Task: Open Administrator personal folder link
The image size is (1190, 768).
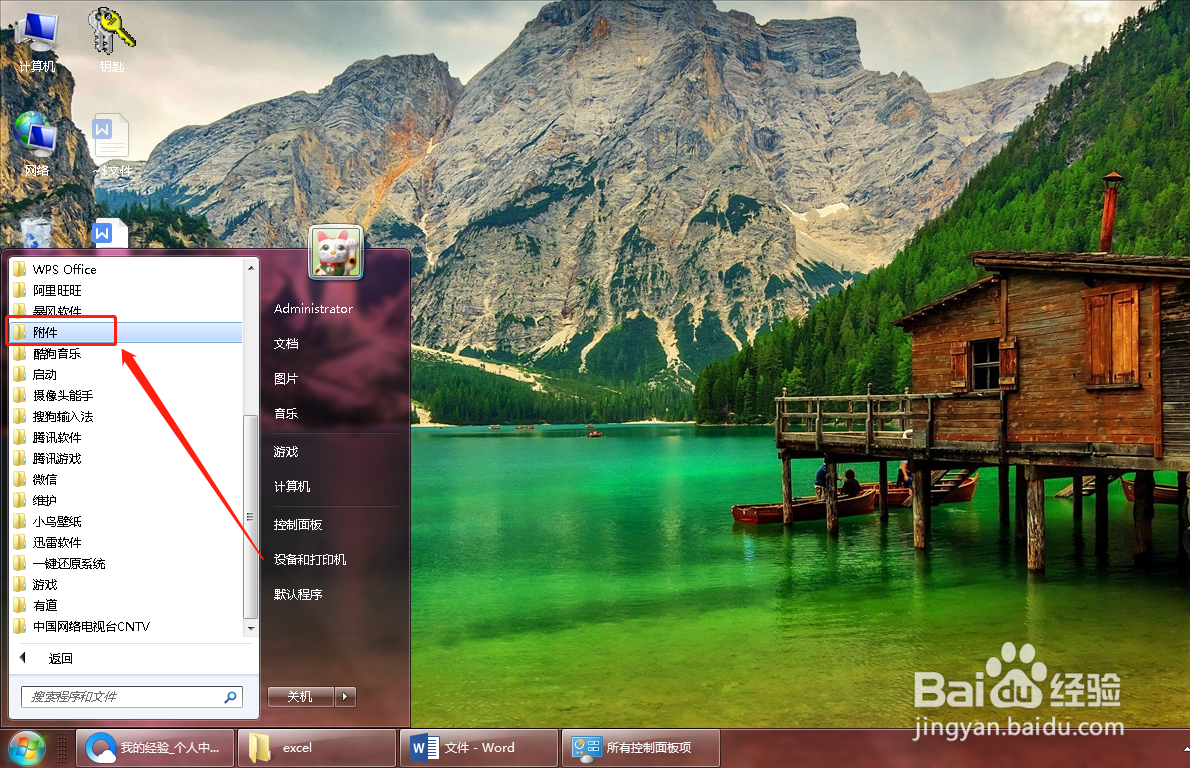Action: click(x=313, y=309)
